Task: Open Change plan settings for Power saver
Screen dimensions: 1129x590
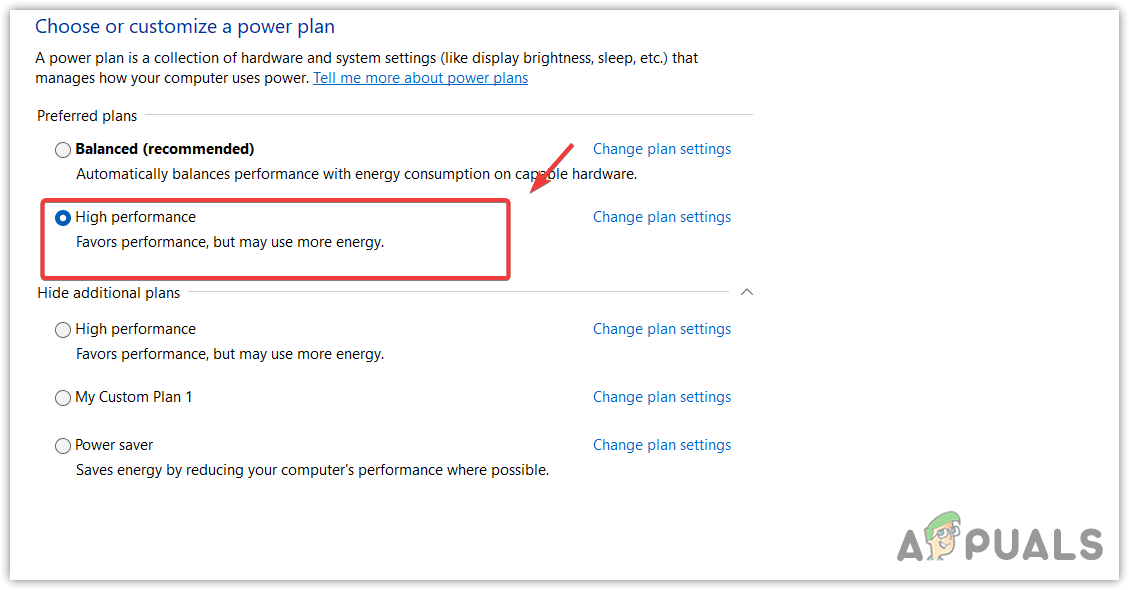Action: pos(661,445)
